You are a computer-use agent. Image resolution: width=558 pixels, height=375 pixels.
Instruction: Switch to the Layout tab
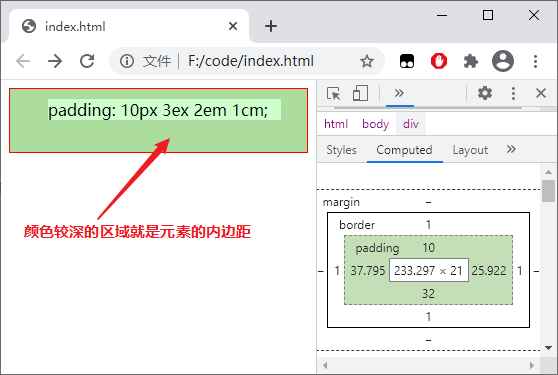(470, 150)
